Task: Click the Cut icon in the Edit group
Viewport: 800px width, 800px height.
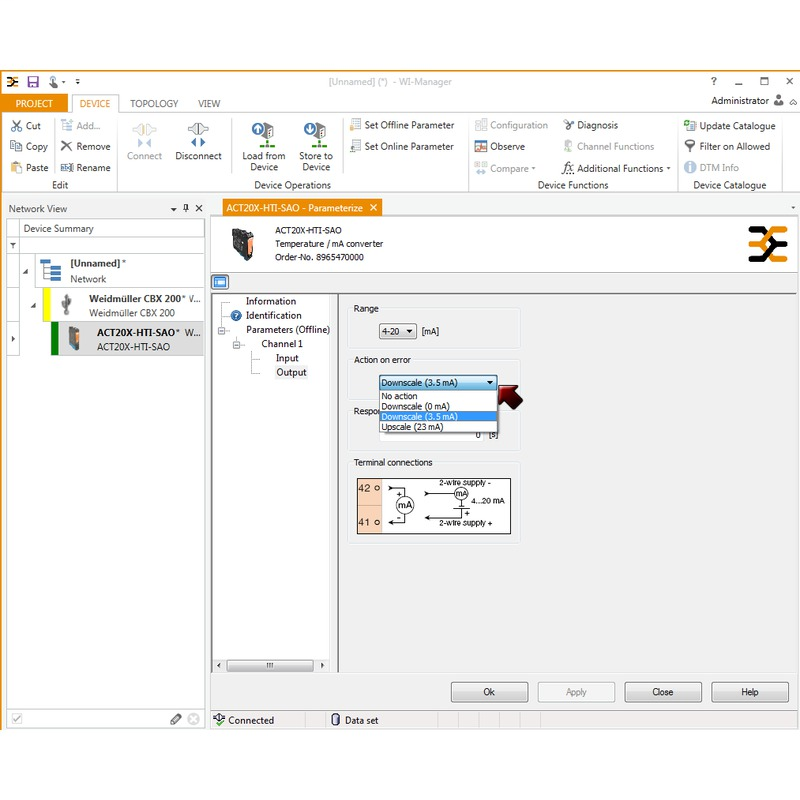Action: [17, 126]
